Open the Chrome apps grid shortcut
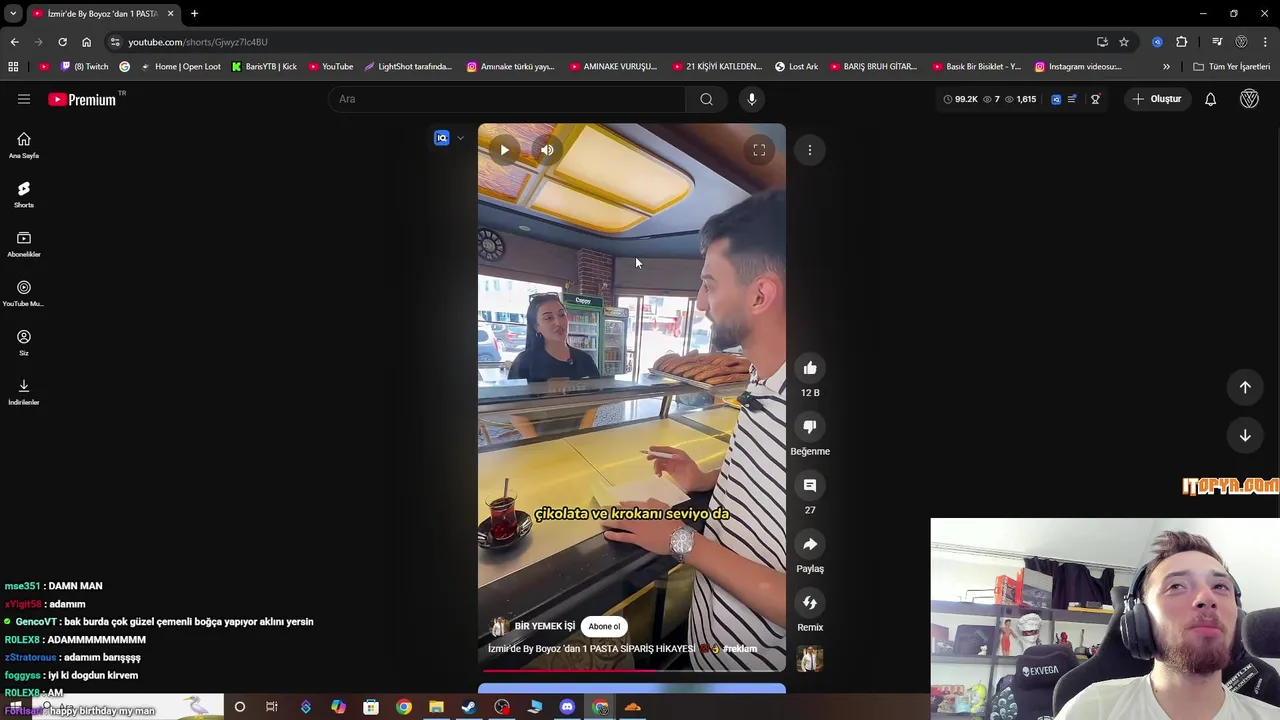 pos(13,67)
